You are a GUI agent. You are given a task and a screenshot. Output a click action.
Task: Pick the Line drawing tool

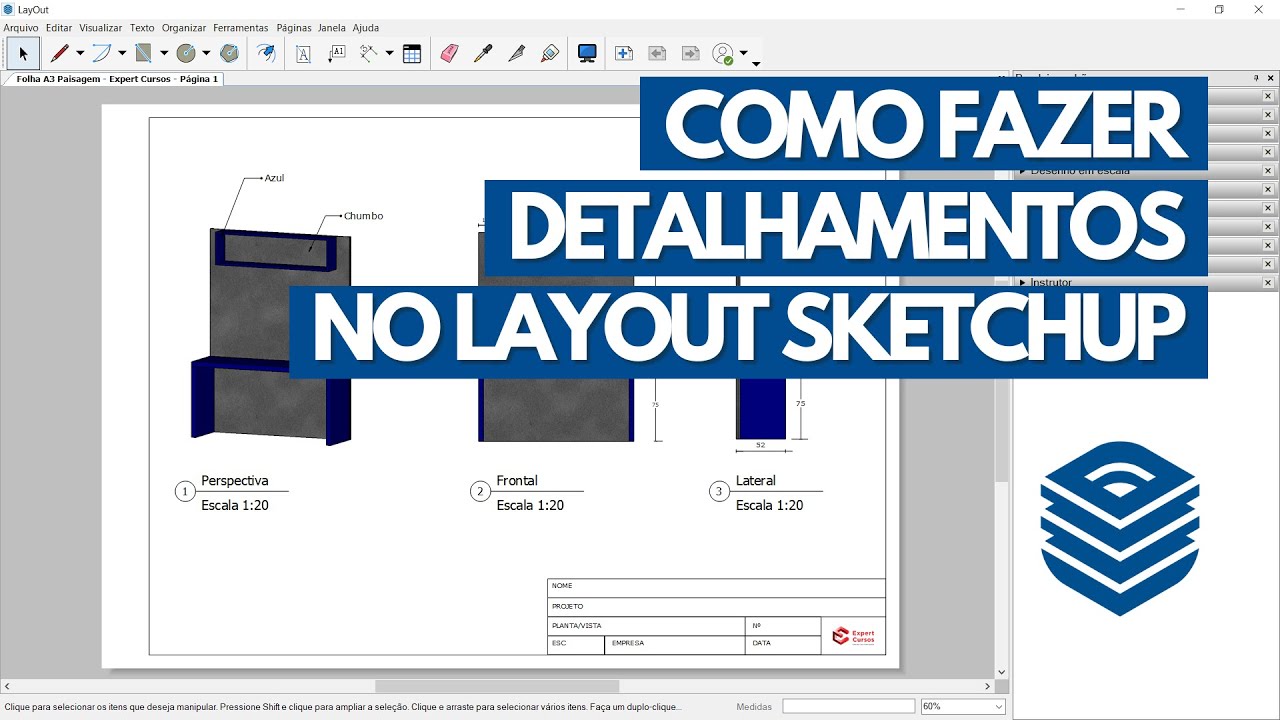pos(60,54)
